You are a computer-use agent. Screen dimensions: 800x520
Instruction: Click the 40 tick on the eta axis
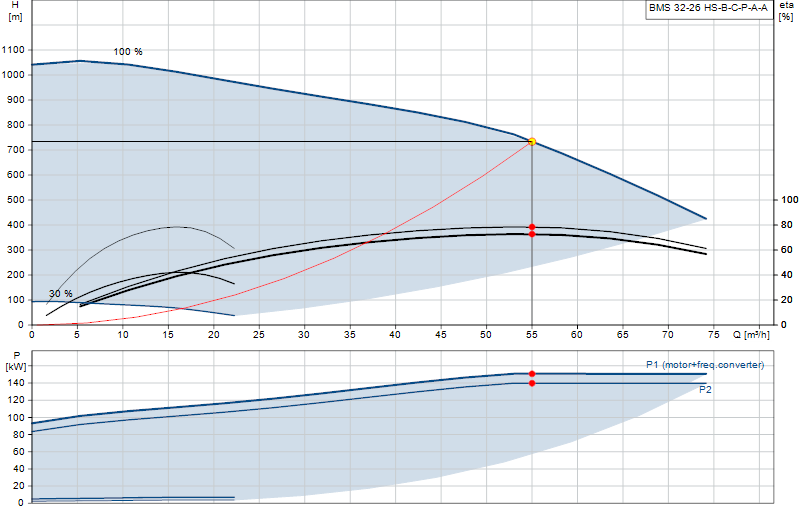[787, 275]
